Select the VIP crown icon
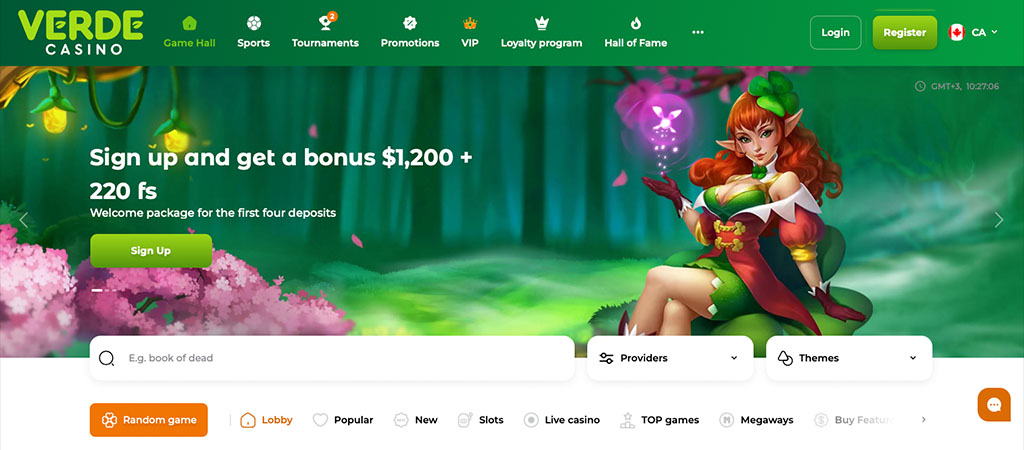This screenshot has height=450, width=1024. click(x=470, y=24)
